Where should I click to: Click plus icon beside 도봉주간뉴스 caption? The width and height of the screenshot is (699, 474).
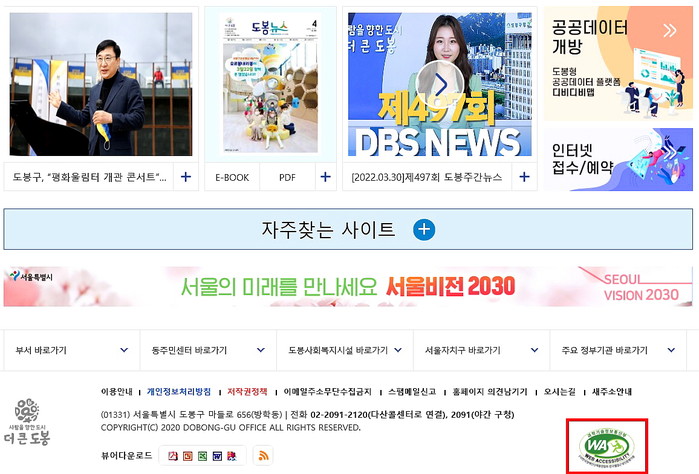click(523, 177)
